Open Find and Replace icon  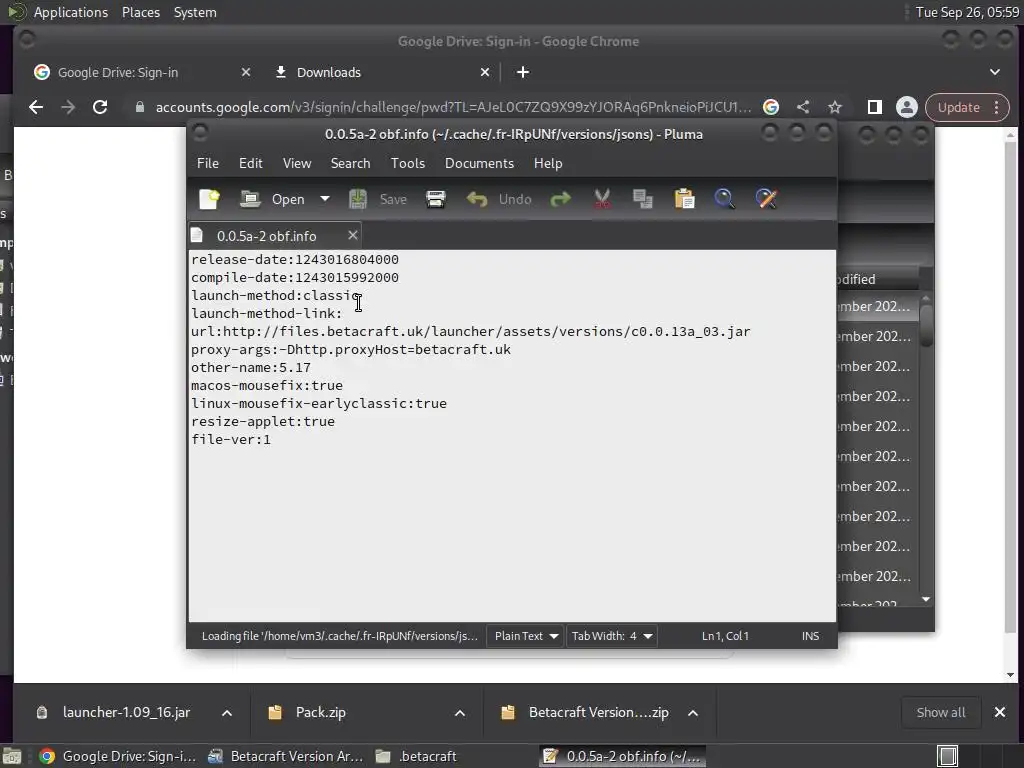(x=767, y=199)
